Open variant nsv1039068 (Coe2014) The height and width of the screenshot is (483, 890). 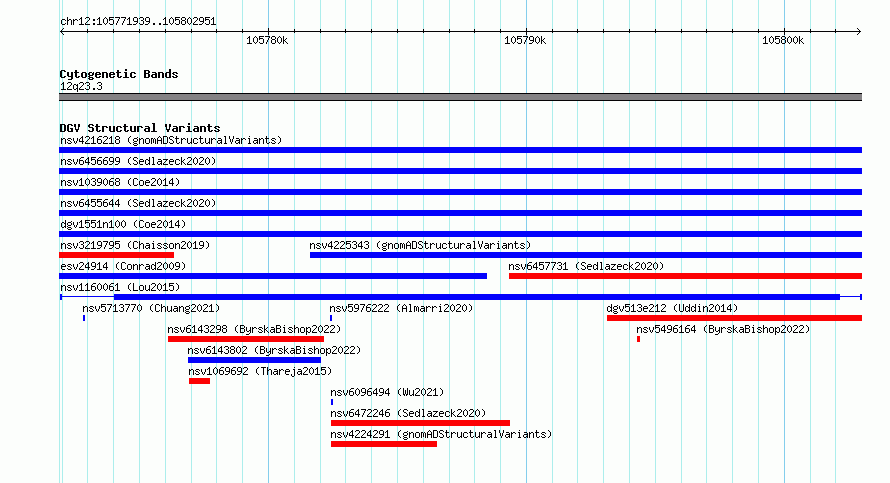pos(120,182)
